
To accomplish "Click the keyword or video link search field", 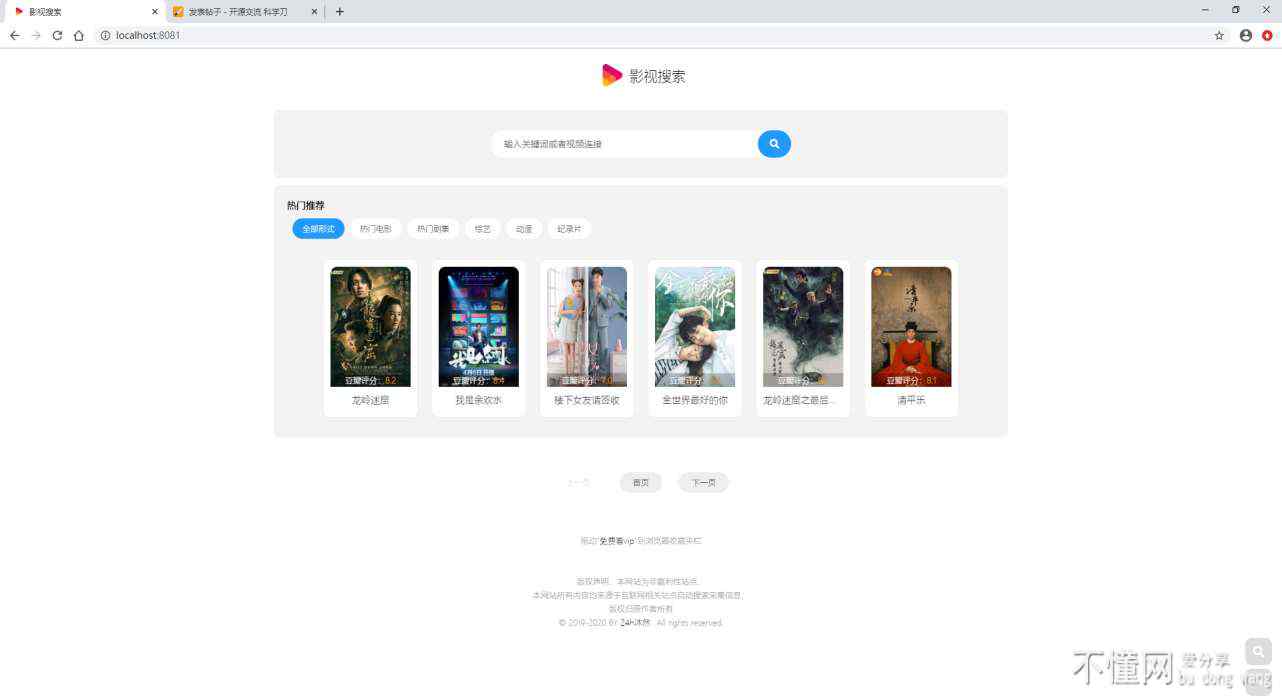I will [624, 144].
